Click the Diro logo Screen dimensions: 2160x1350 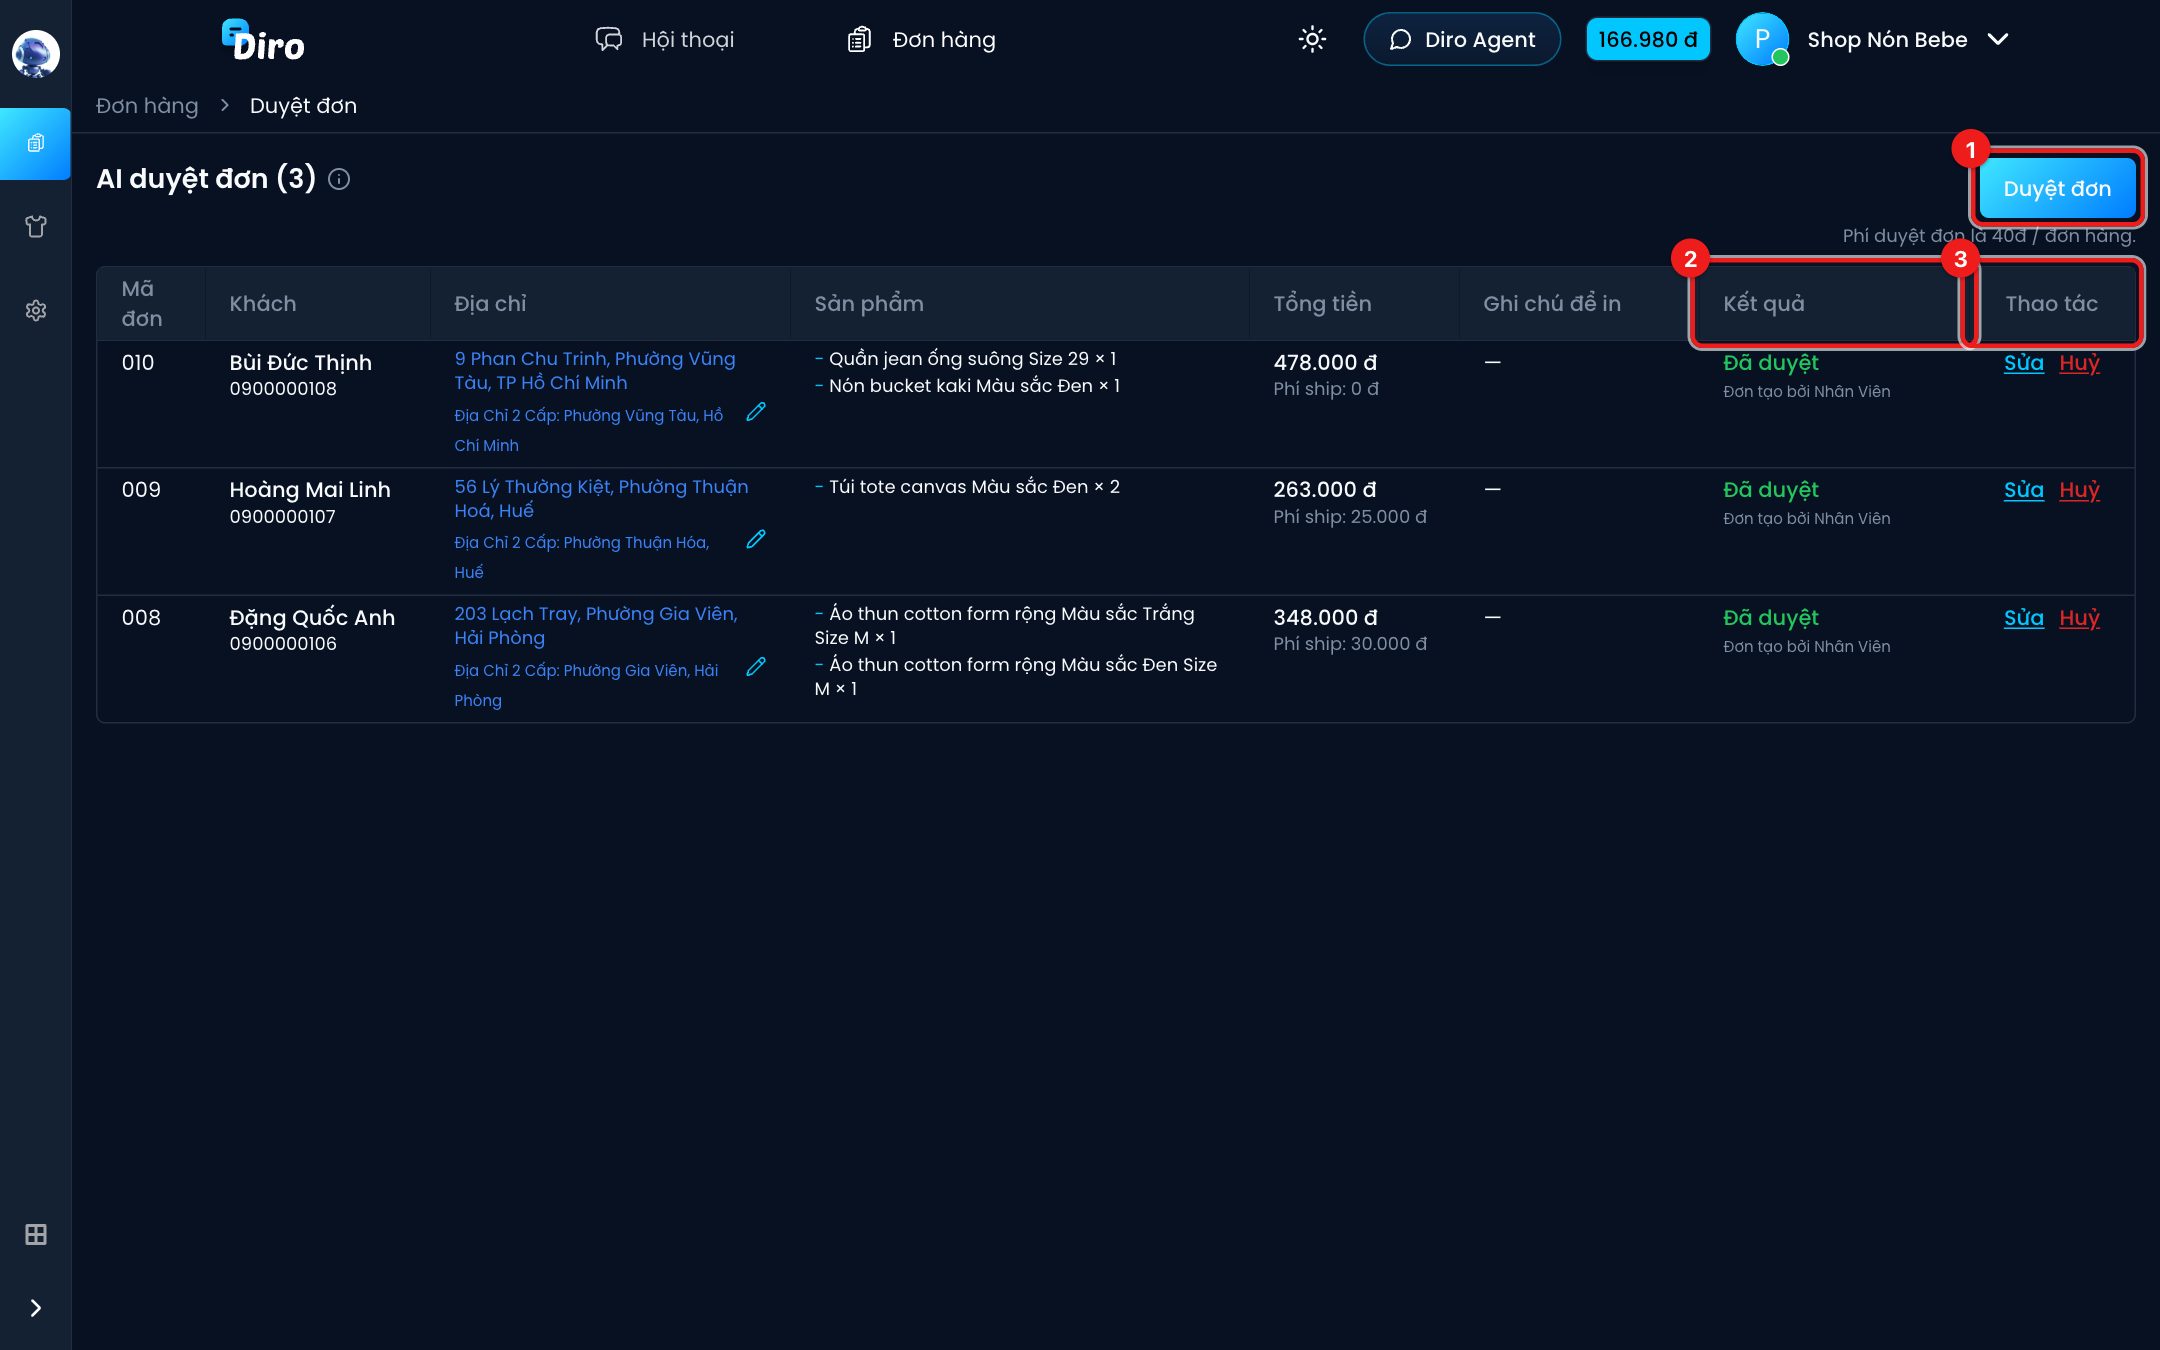click(x=263, y=40)
